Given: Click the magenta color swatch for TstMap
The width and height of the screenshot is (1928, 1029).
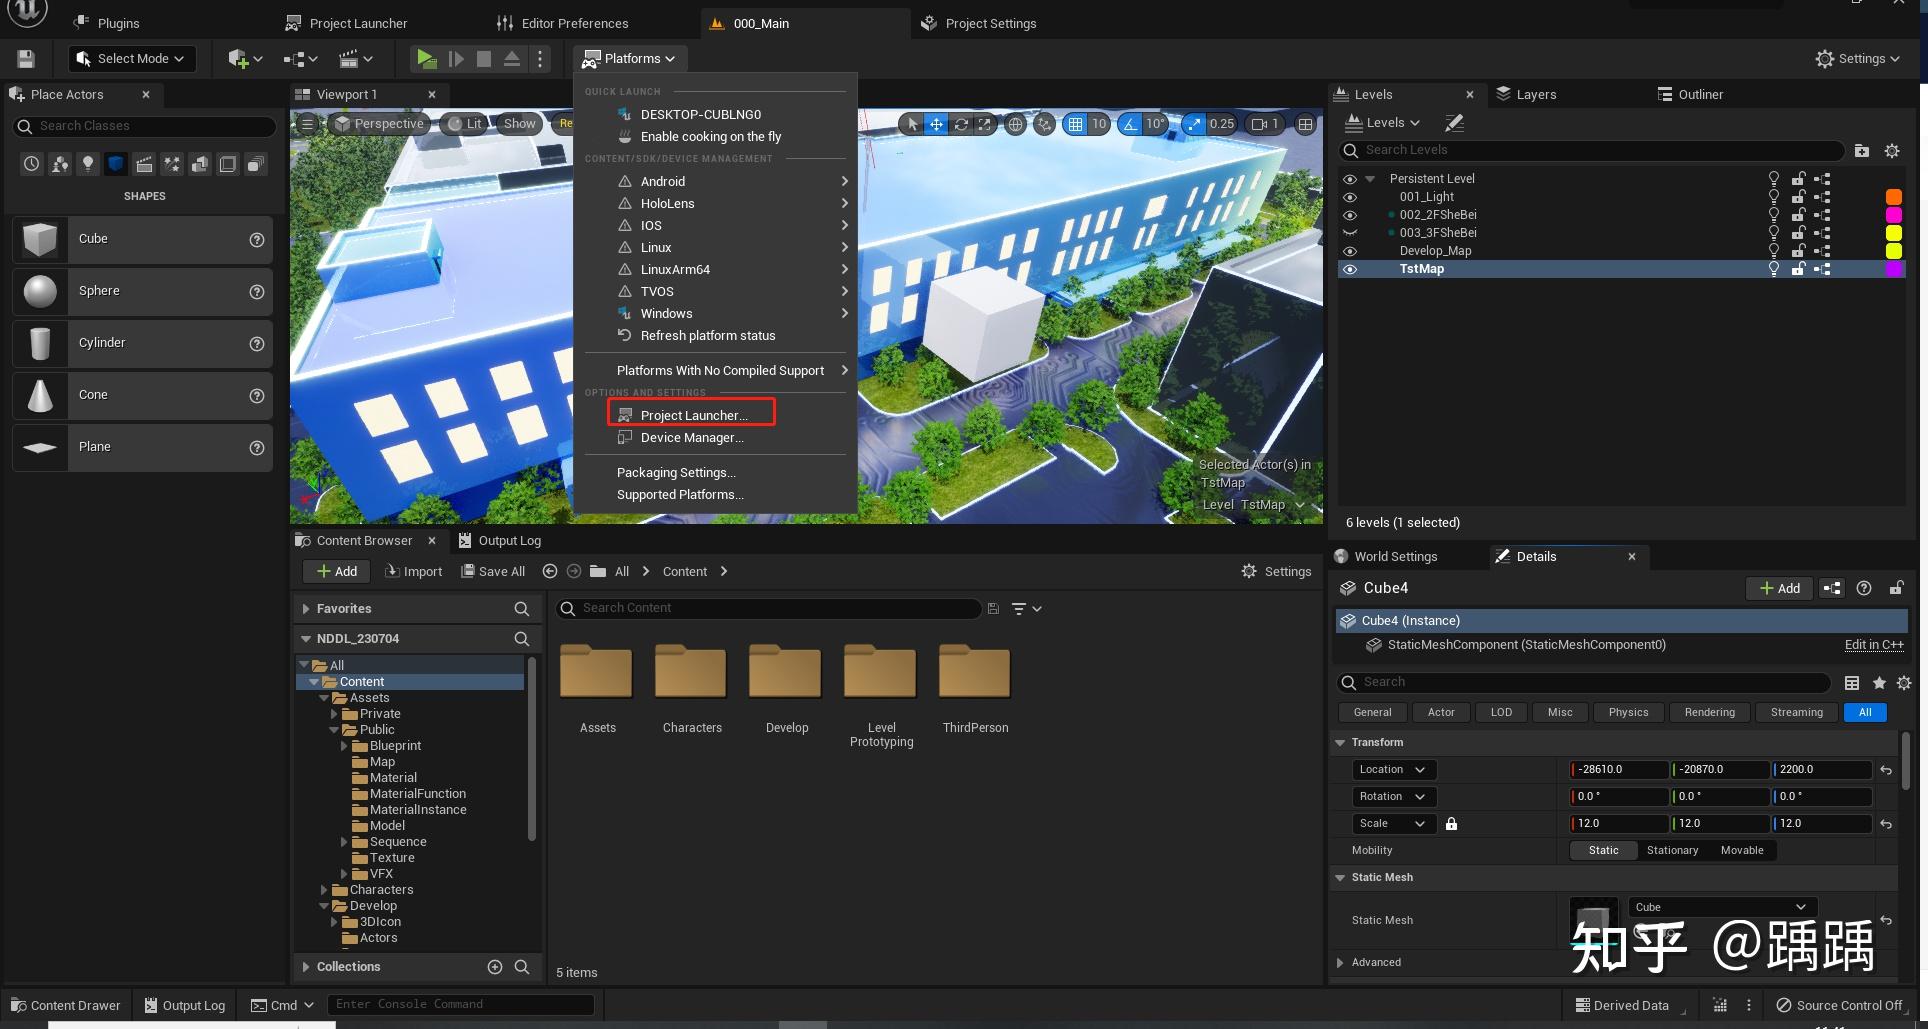Looking at the screenshot, I should click(1893, 269).
